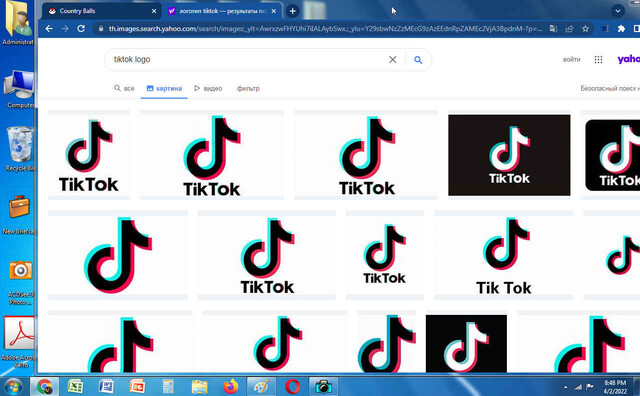Bookmark this page with the star icon
The image size is (640, 396).
[585, 29]
